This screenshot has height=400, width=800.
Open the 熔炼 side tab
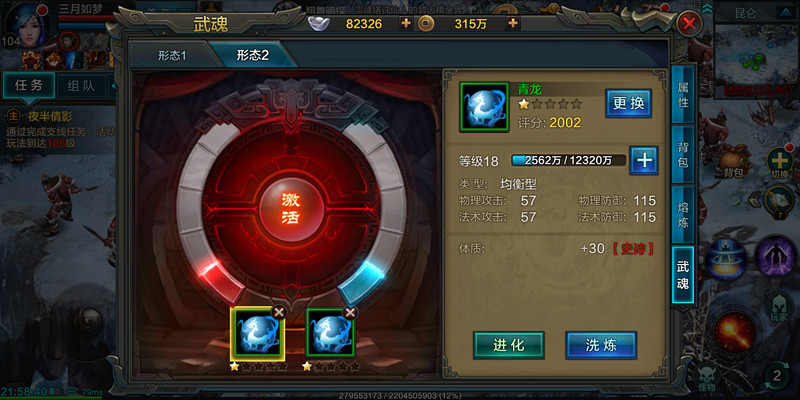click(x=683, y=215)
